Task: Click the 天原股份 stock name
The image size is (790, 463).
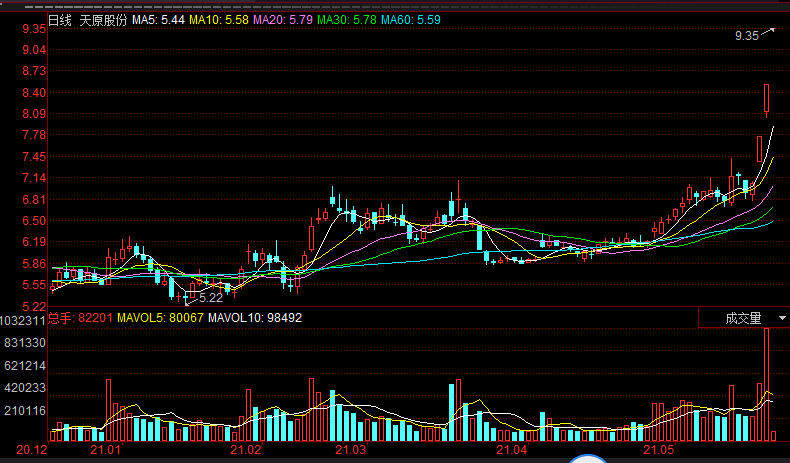Action: tap(103, 19)
